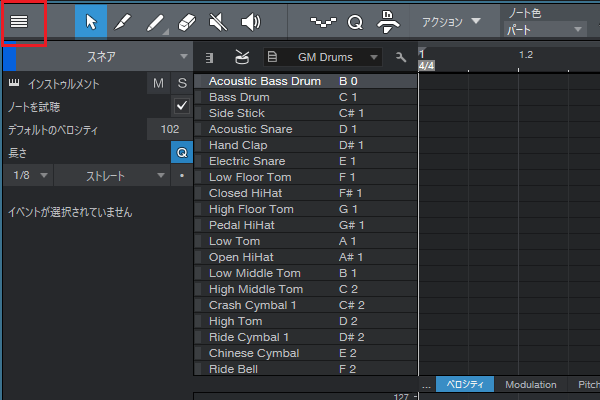Select the Eraser tool
Image resolution: width=600 pixels, height=400 pixels.
pyautogui.click(x=187, y=21)
